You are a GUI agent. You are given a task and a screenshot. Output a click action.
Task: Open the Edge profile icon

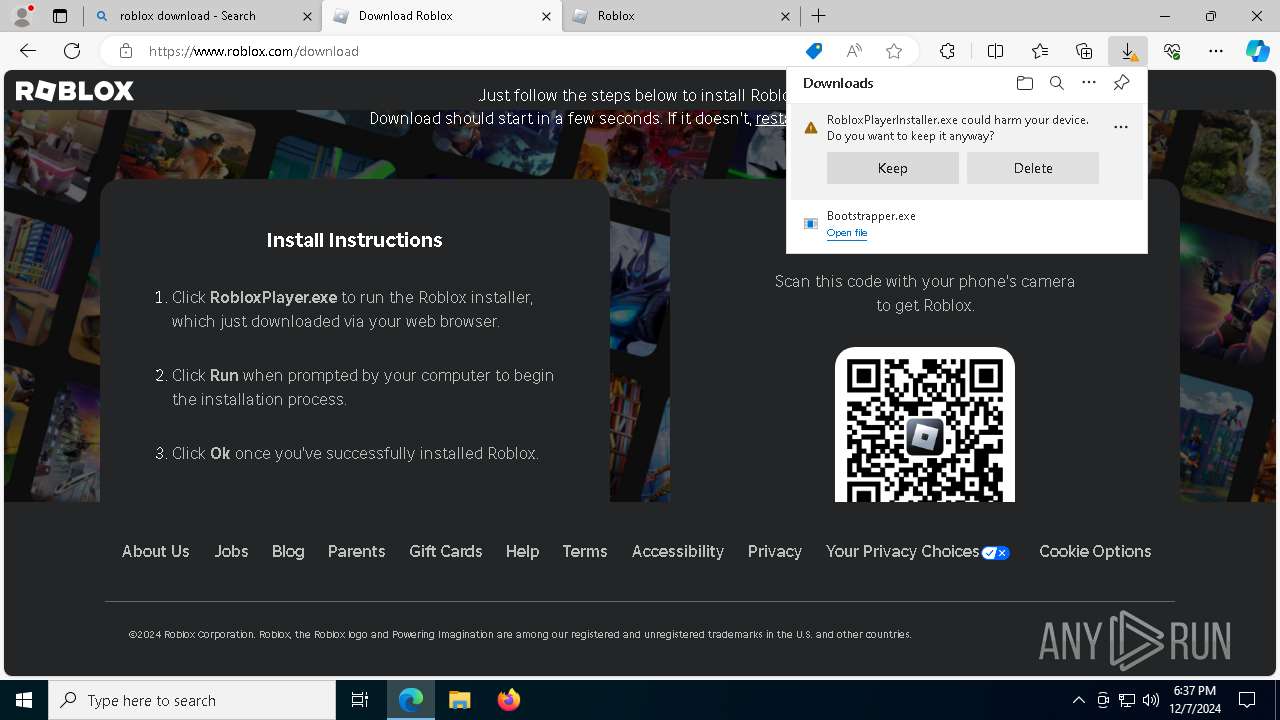22,15
